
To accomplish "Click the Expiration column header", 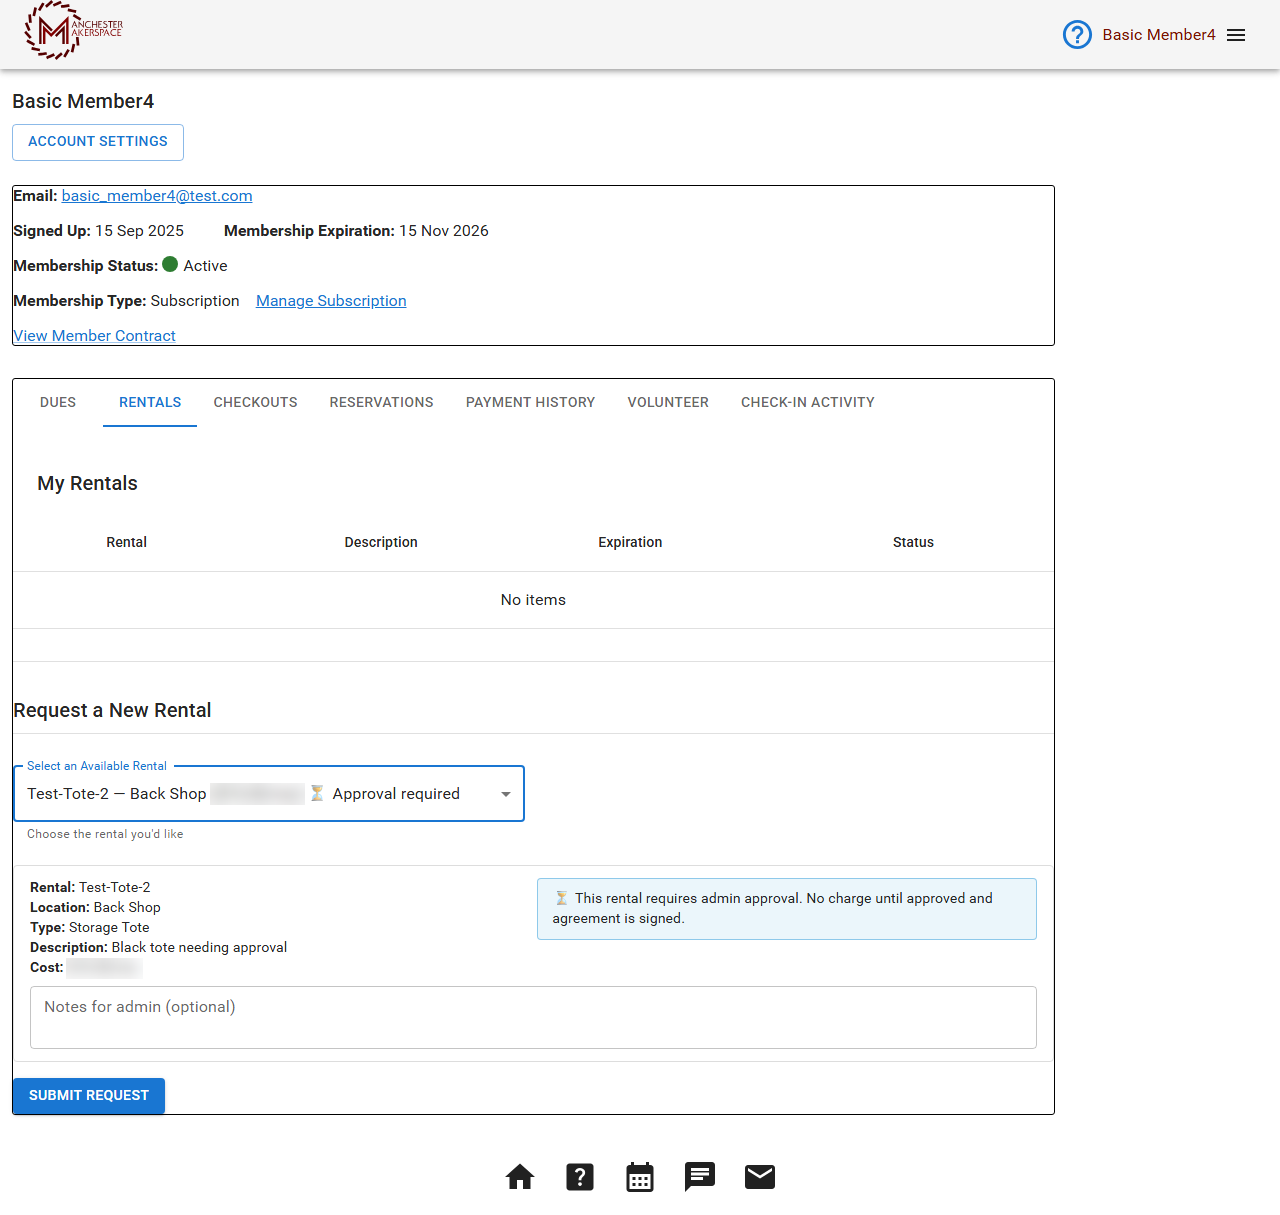I will pyautogui.click(x=630, y=542).
